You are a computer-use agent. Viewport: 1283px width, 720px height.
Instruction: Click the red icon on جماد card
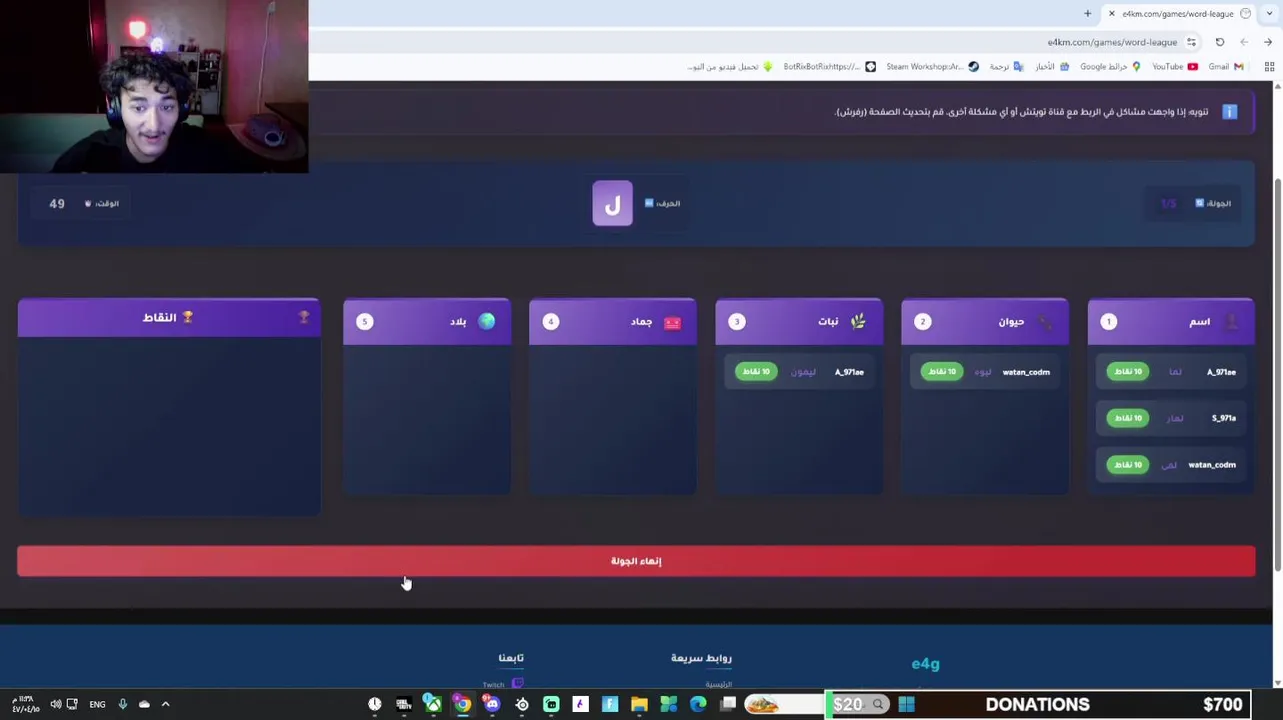coord(672,322)
